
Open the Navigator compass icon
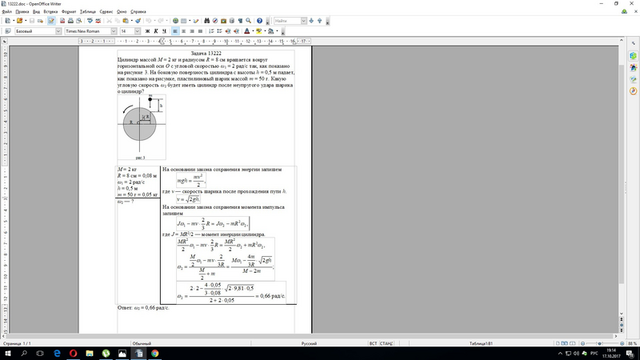point(215,21)
